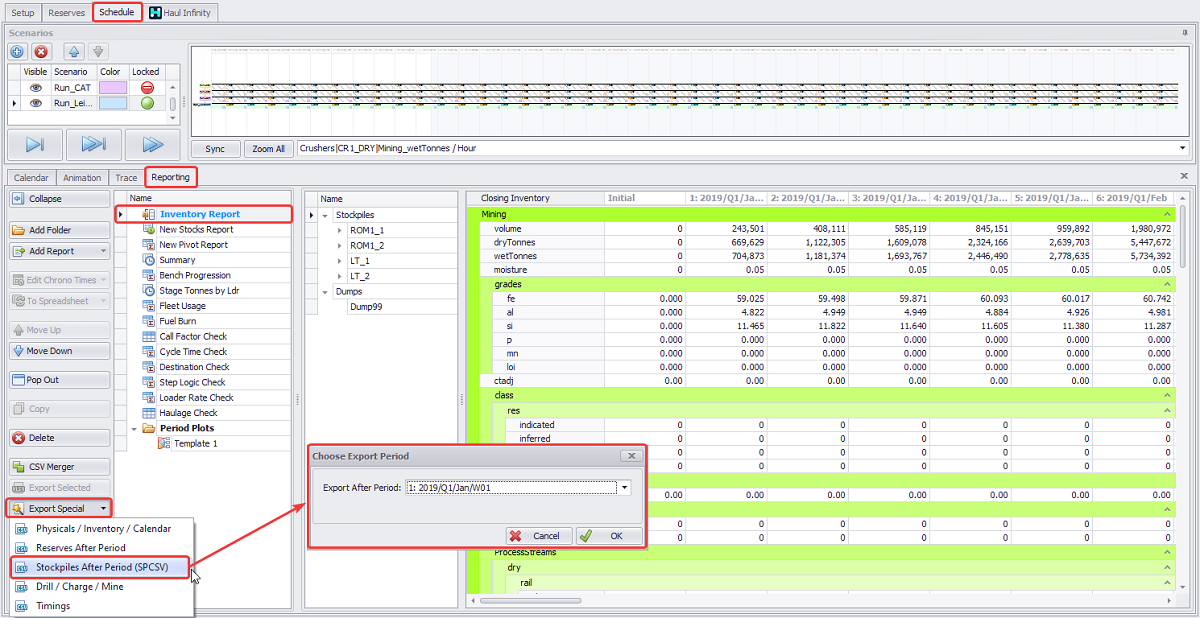The height and width of the screenshot is (618, 1200).
Task: Move scenario up with the blue arrow
Action: pyautogui.click(x=74, y=51)
